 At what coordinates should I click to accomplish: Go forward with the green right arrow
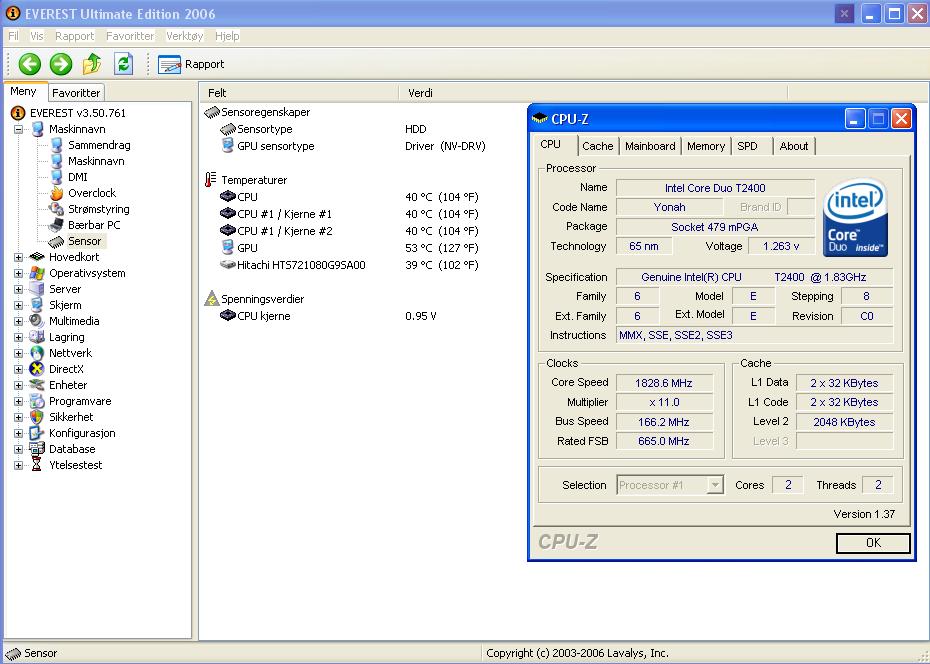[x=60, y=64]
